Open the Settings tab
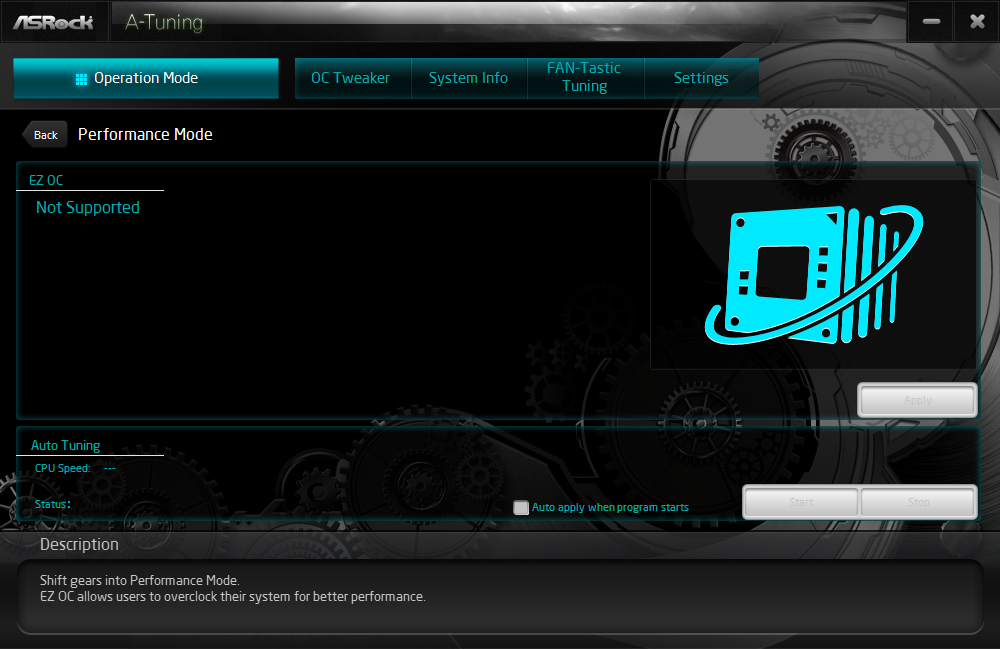Image resolution: width=1000 pixels, height=649 pixels. point(701,78)
